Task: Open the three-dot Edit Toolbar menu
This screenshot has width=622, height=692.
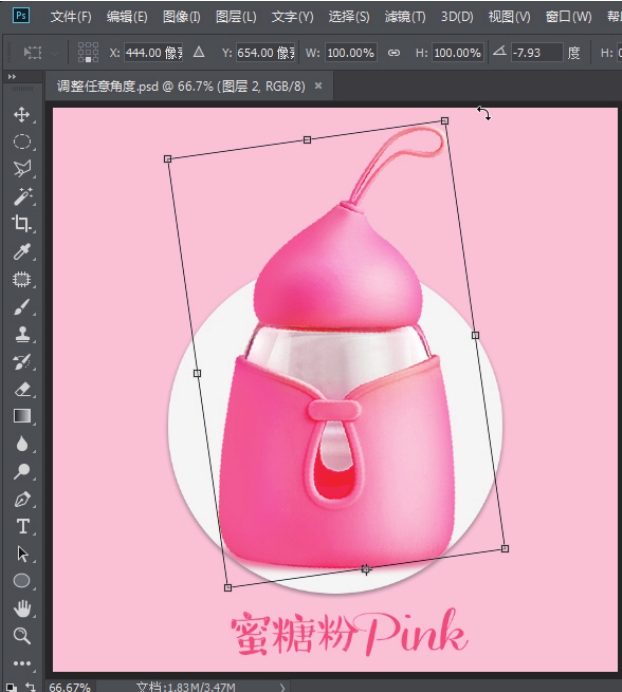Action: [x=21, y=662]
